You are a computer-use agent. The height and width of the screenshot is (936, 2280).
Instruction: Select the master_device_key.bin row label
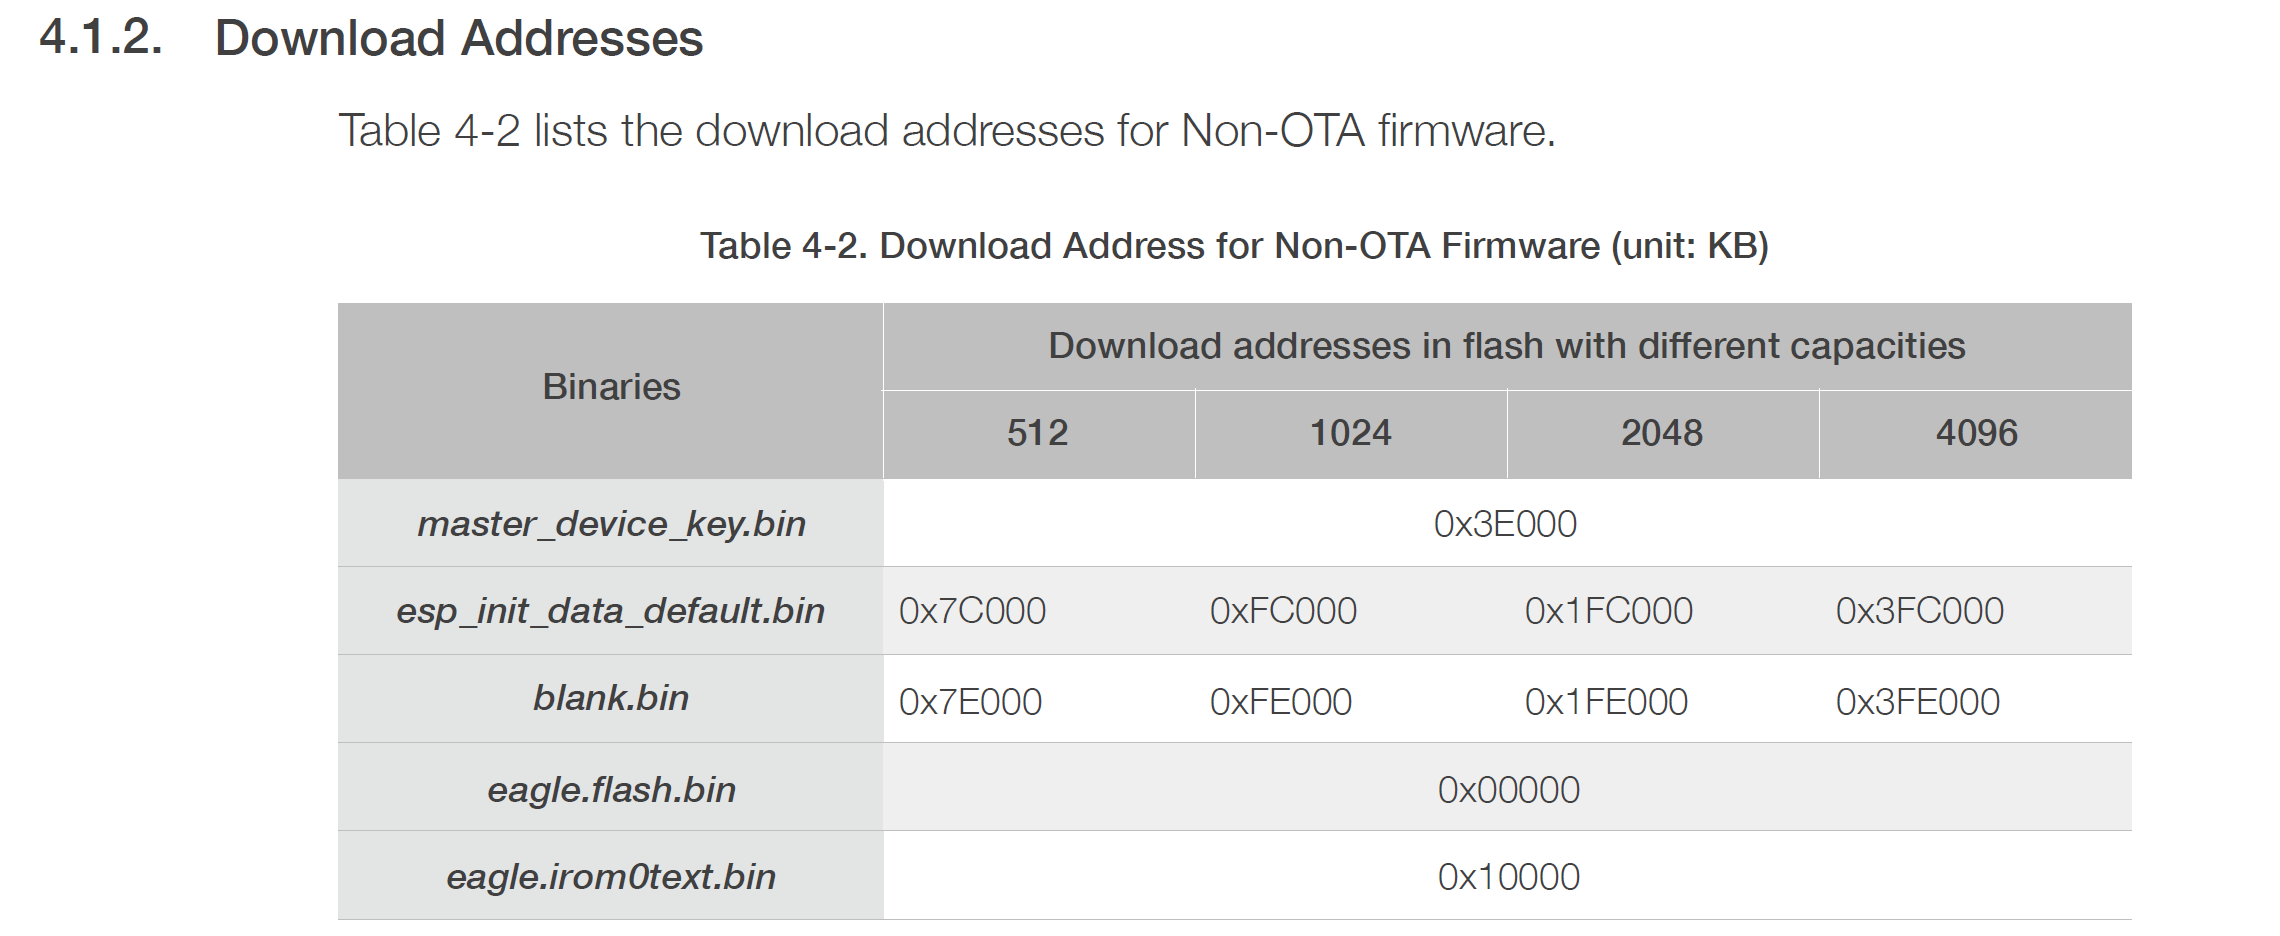click(x=611, y=524)
